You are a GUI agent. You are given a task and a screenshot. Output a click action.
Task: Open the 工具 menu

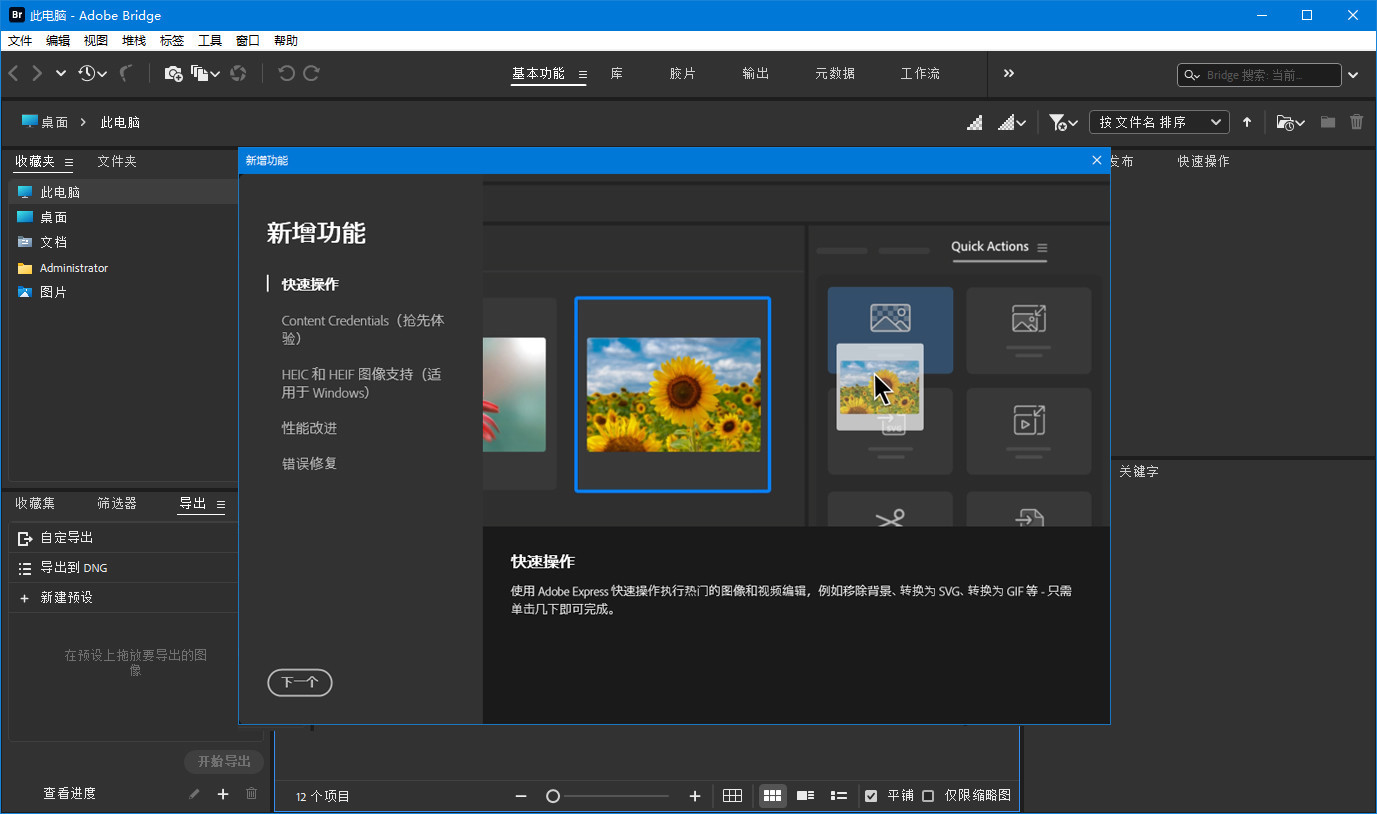[209, 40]
